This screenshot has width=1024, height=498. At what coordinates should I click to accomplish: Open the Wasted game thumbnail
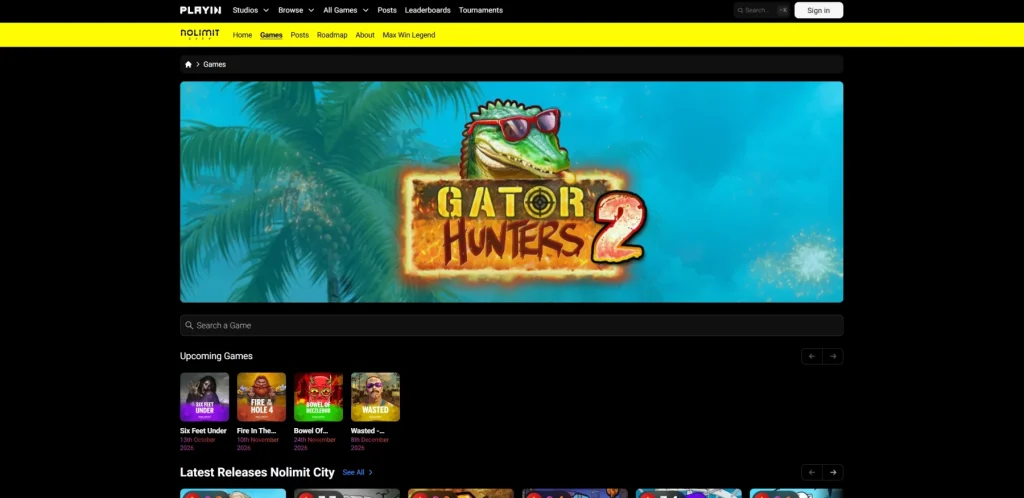coord(375,397)
